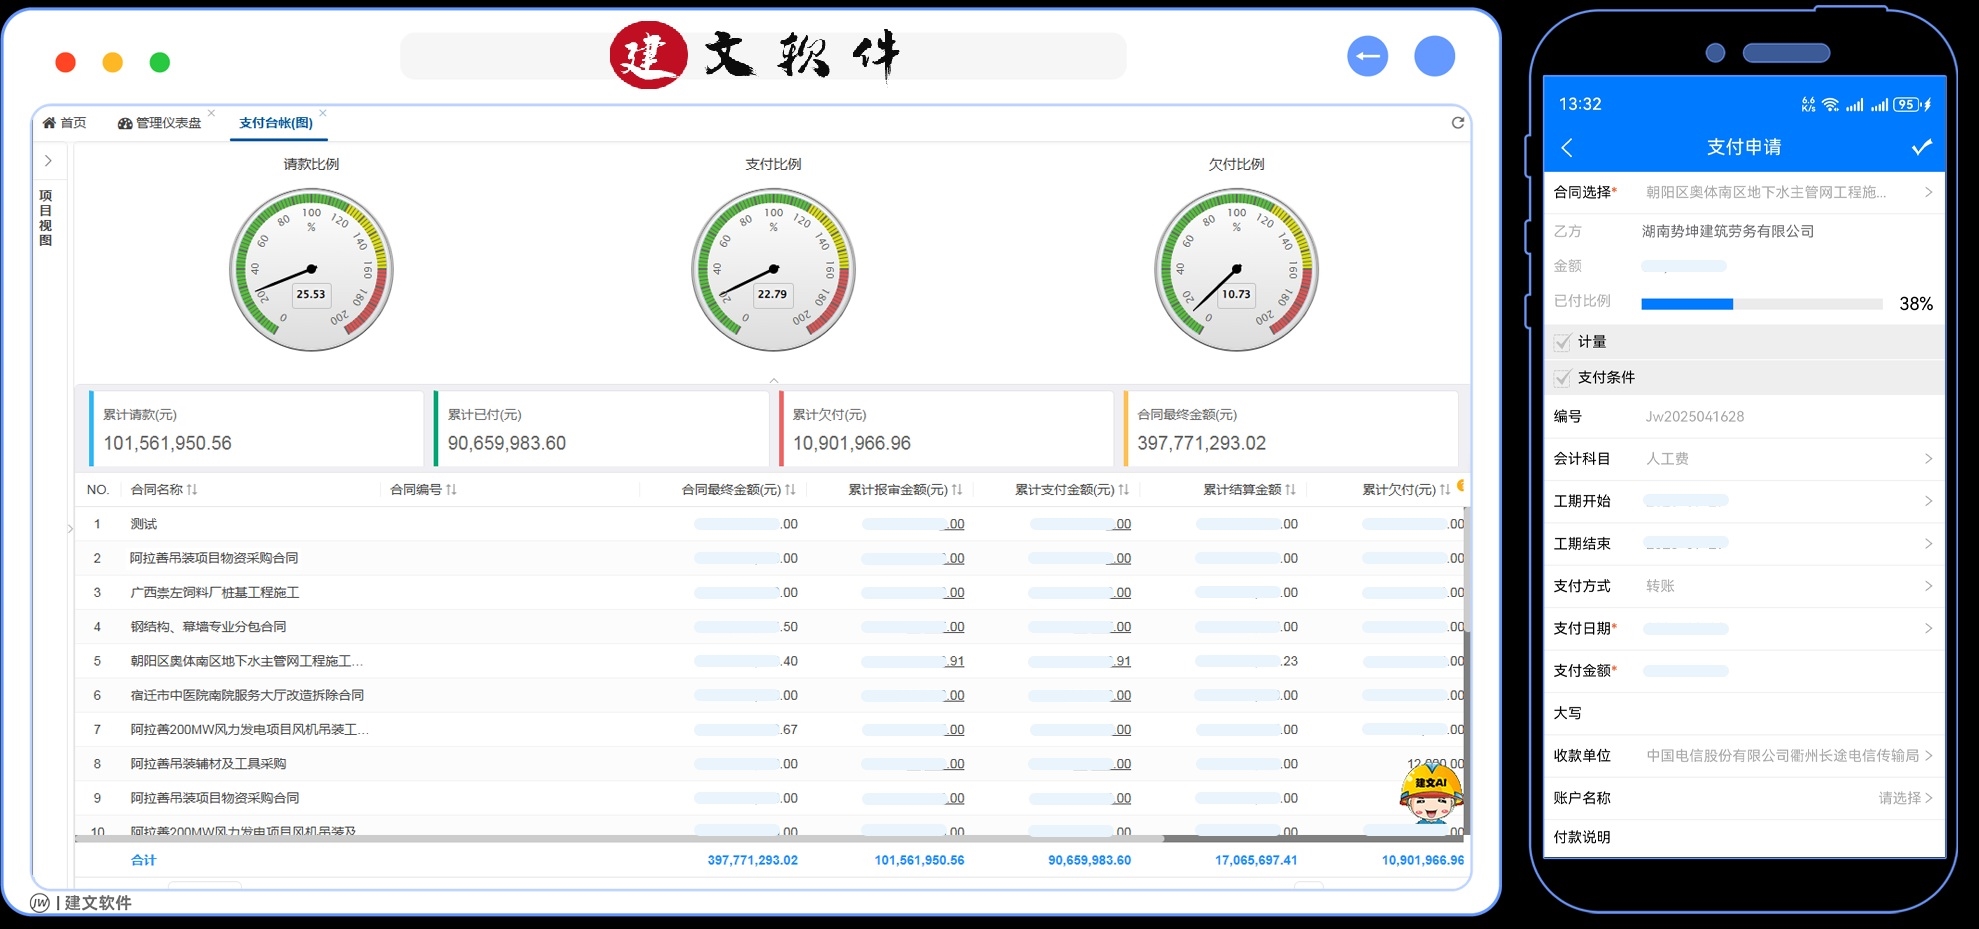Expand the 项目视图 side panel arrow
Screen dimensions: 1979x929
[x=49, y=160]
